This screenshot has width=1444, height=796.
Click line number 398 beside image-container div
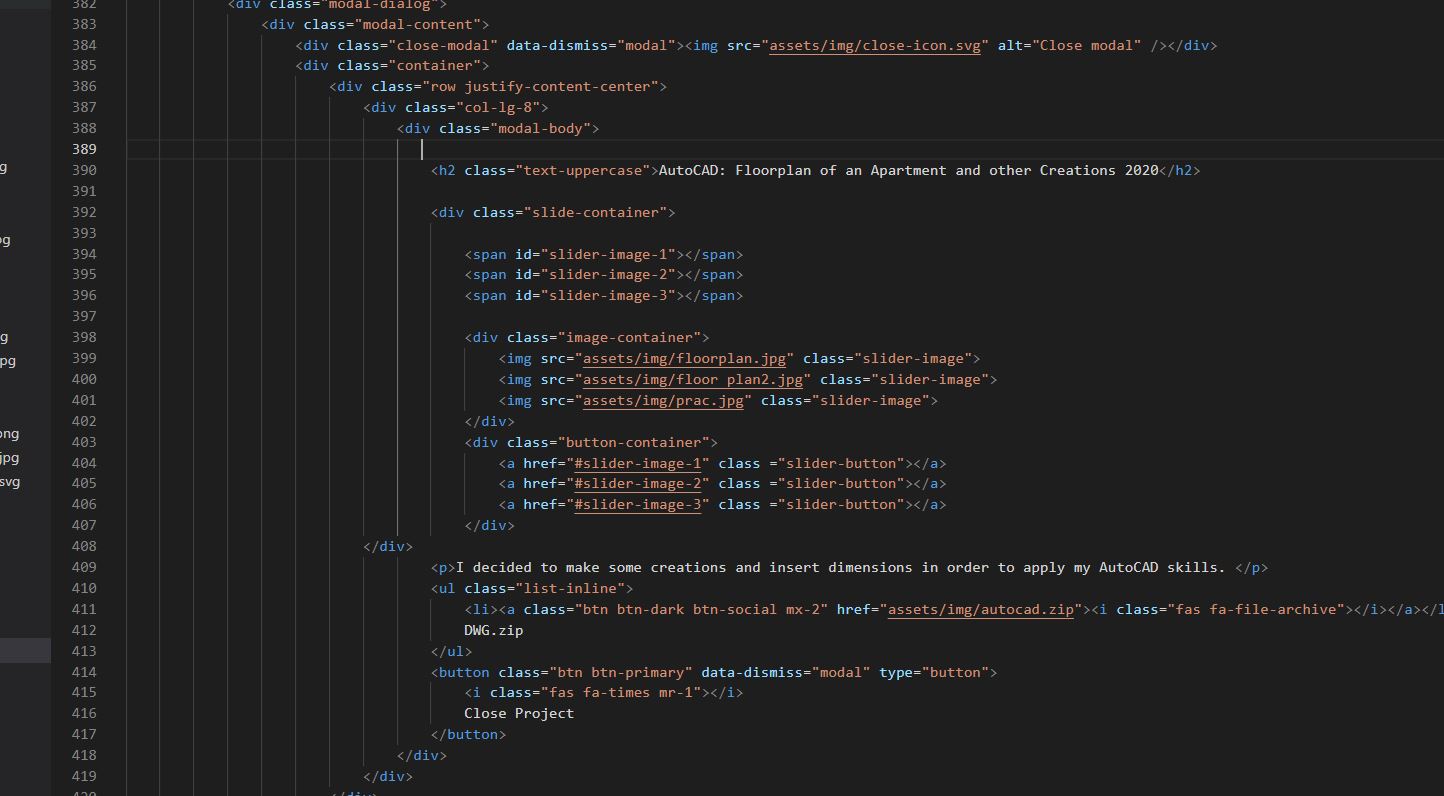[x=84, y=337]
